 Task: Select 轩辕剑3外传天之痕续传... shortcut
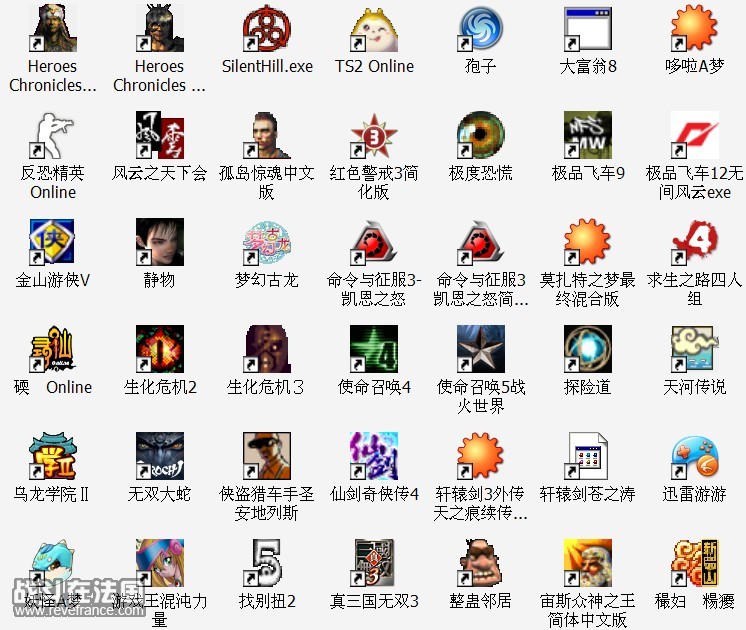click(x=481, y=456)
